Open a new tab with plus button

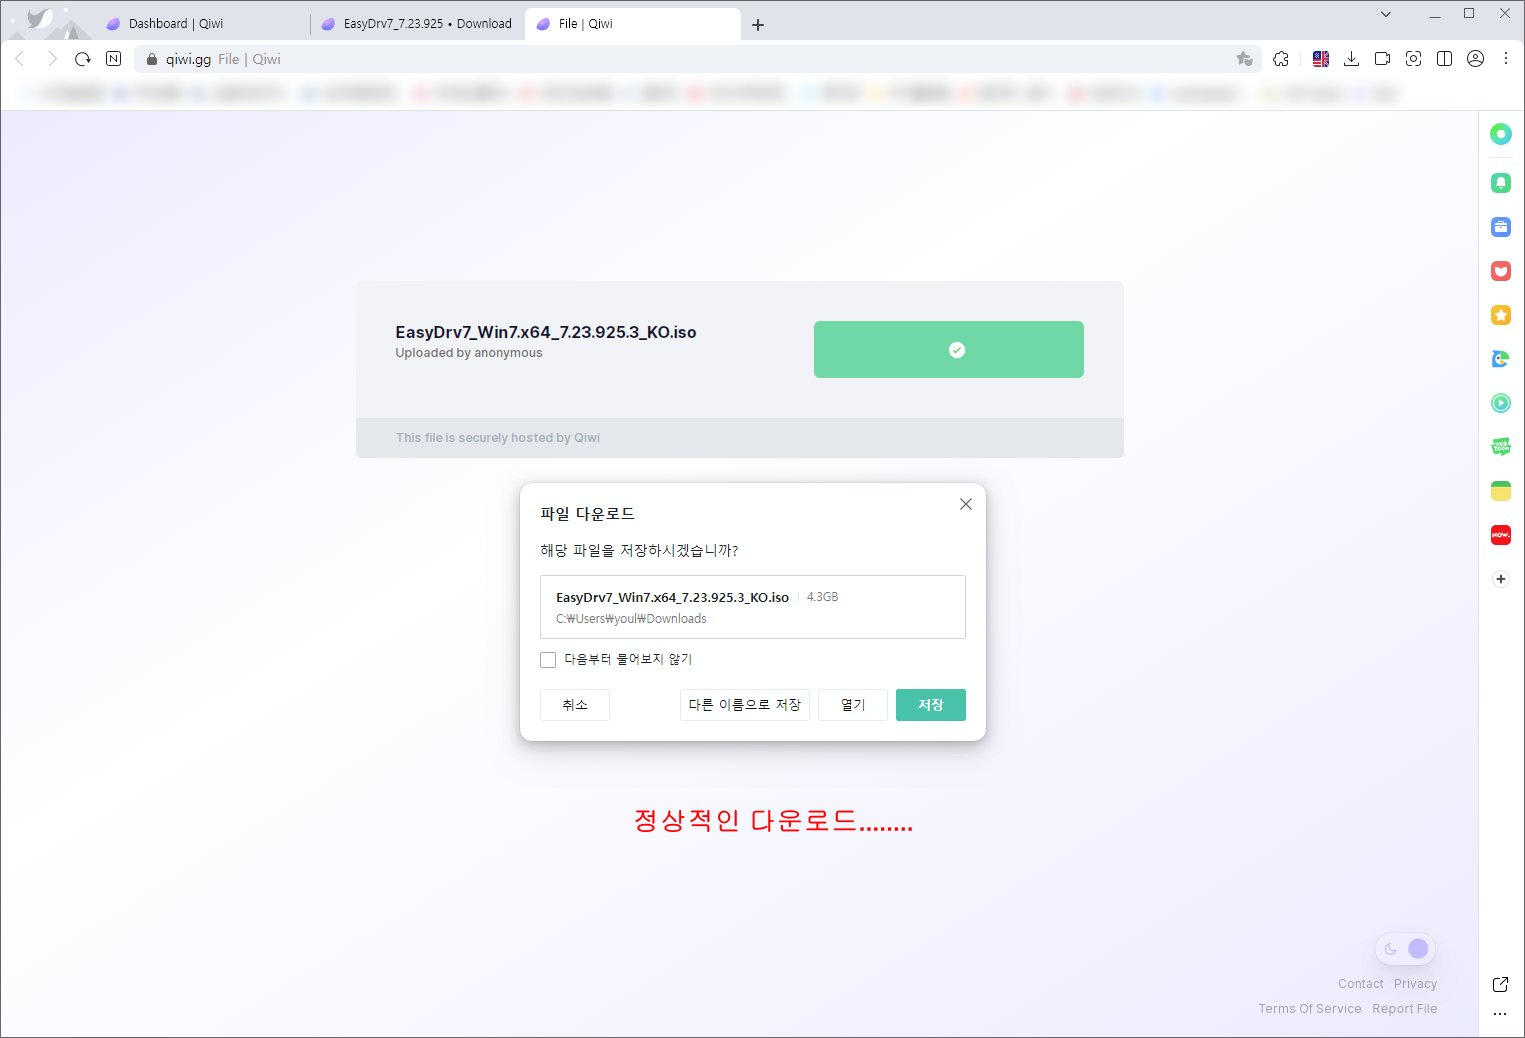pyautogui.click(x=758, y=25)
